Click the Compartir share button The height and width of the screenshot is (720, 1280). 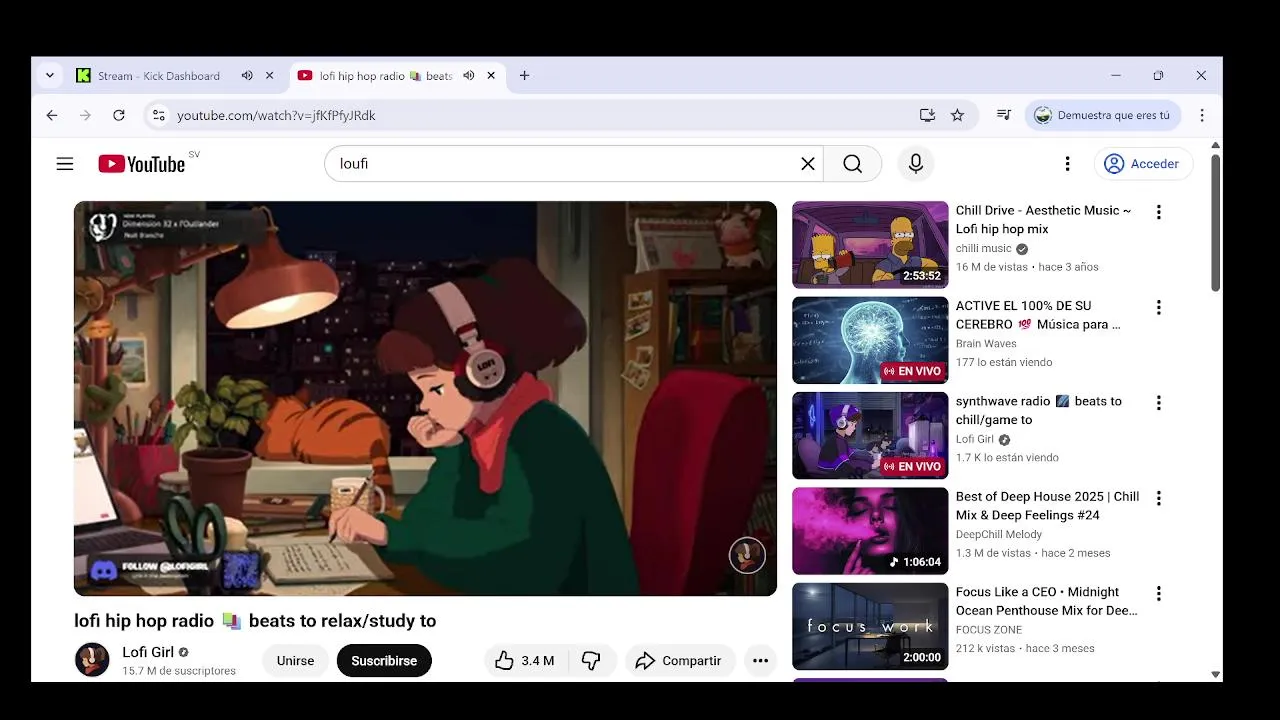coord(678,661)
